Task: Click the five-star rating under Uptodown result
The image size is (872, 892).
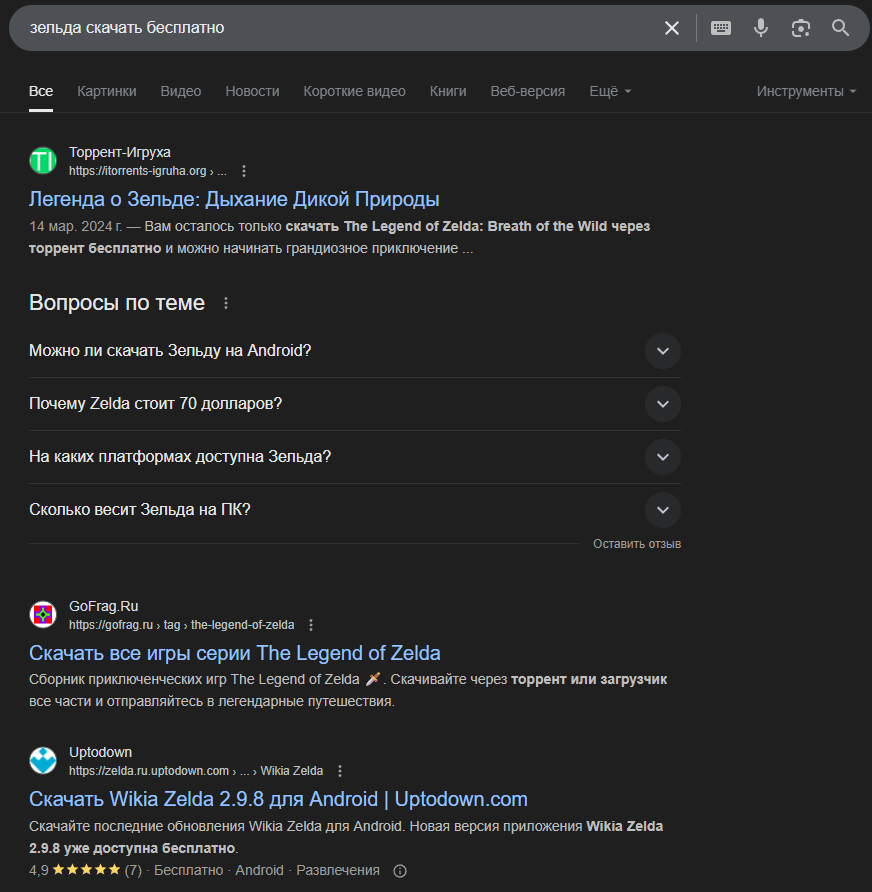Action: 86,869
